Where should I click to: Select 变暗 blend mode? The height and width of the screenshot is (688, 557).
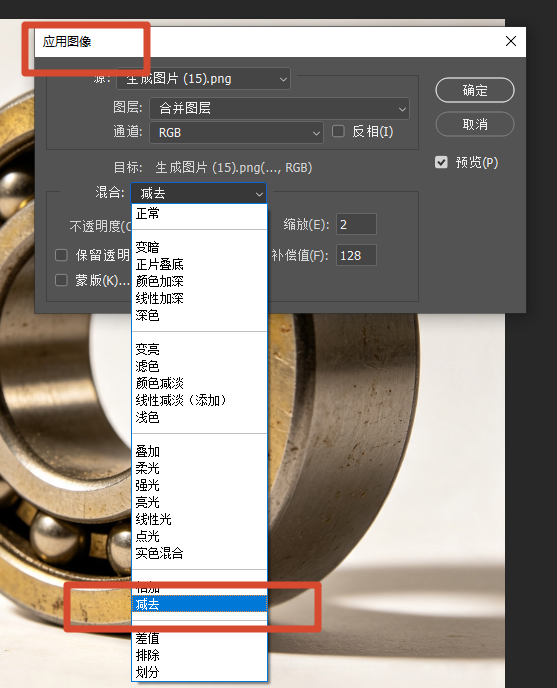[x=199, y=247]
